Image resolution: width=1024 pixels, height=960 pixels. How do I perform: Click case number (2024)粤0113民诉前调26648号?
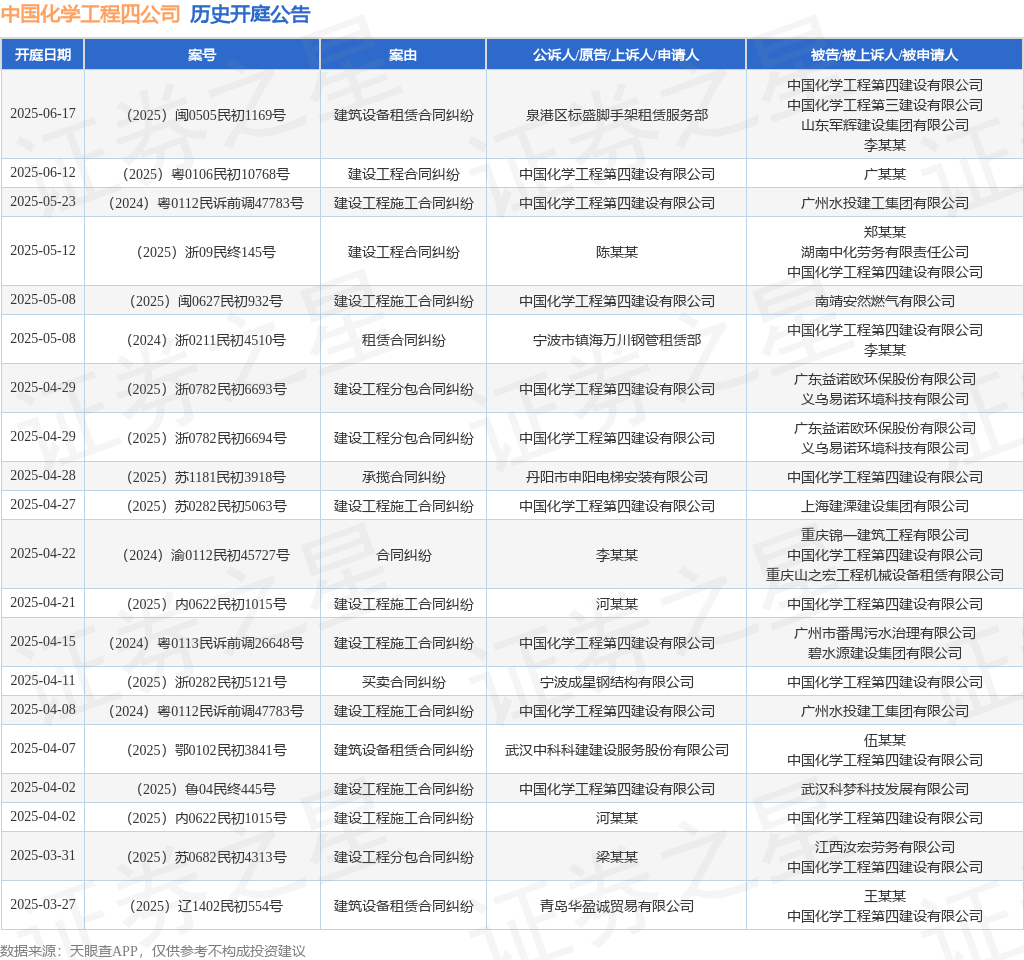click(206, 643)
